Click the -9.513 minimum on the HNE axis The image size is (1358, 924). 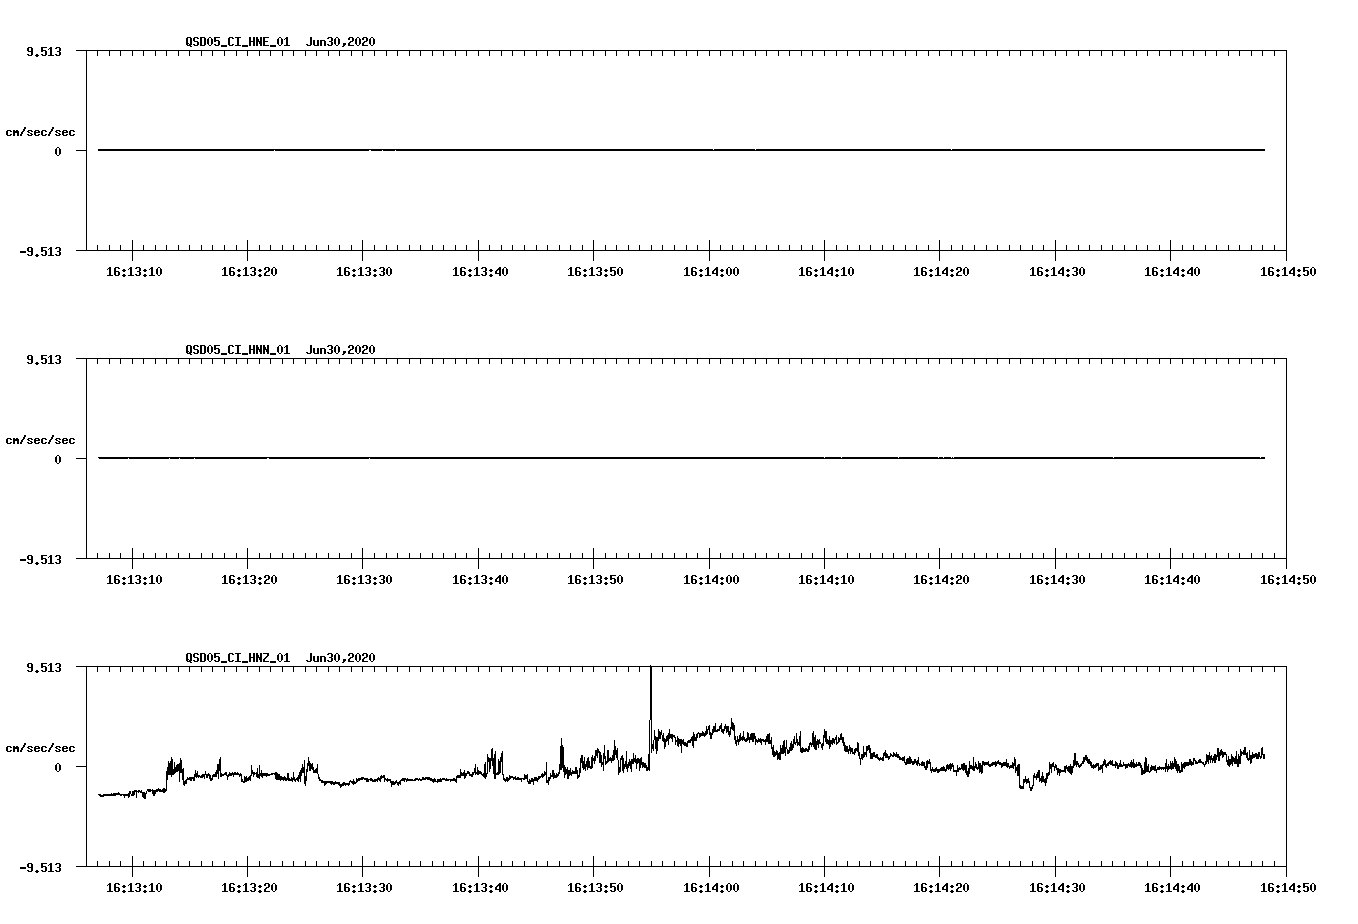(40, 251)
